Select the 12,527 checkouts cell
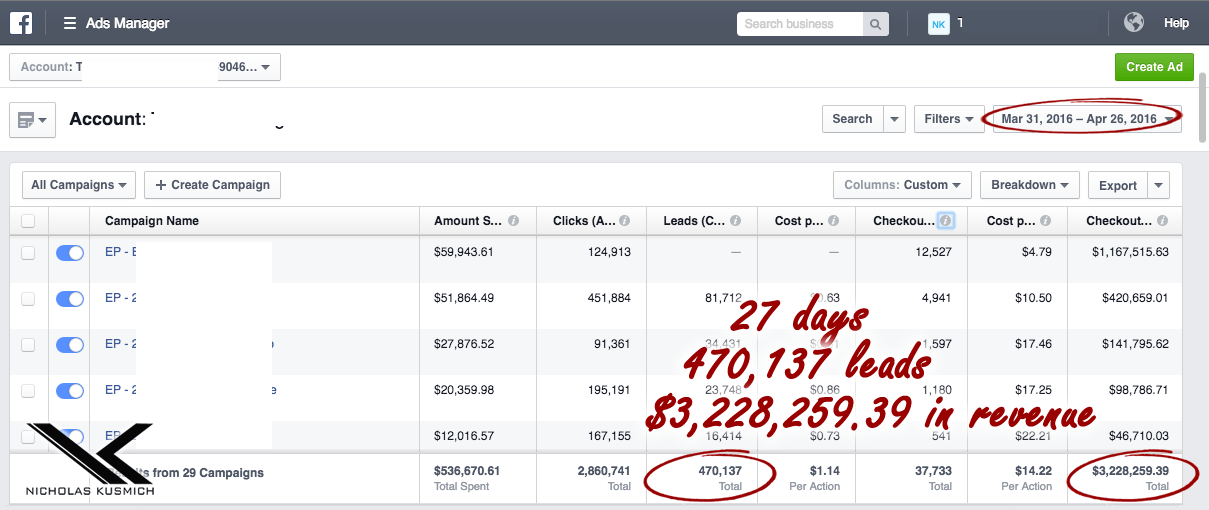1209x510 pixels. (933, 252)
